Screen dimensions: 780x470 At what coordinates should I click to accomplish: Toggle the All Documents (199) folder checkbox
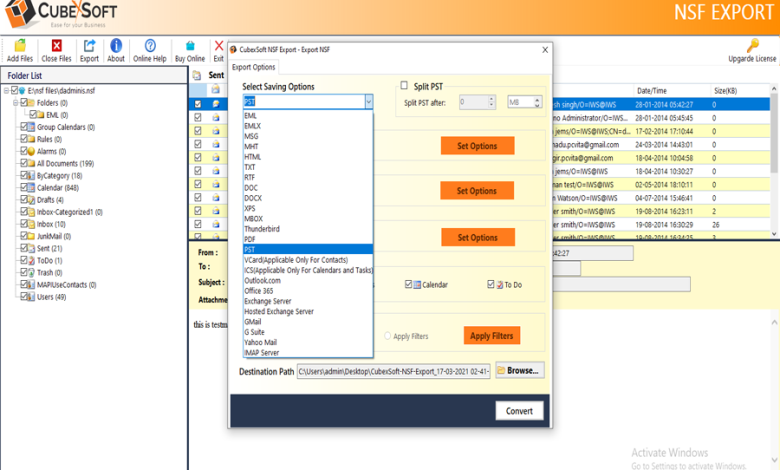click(x=23, y=163)
